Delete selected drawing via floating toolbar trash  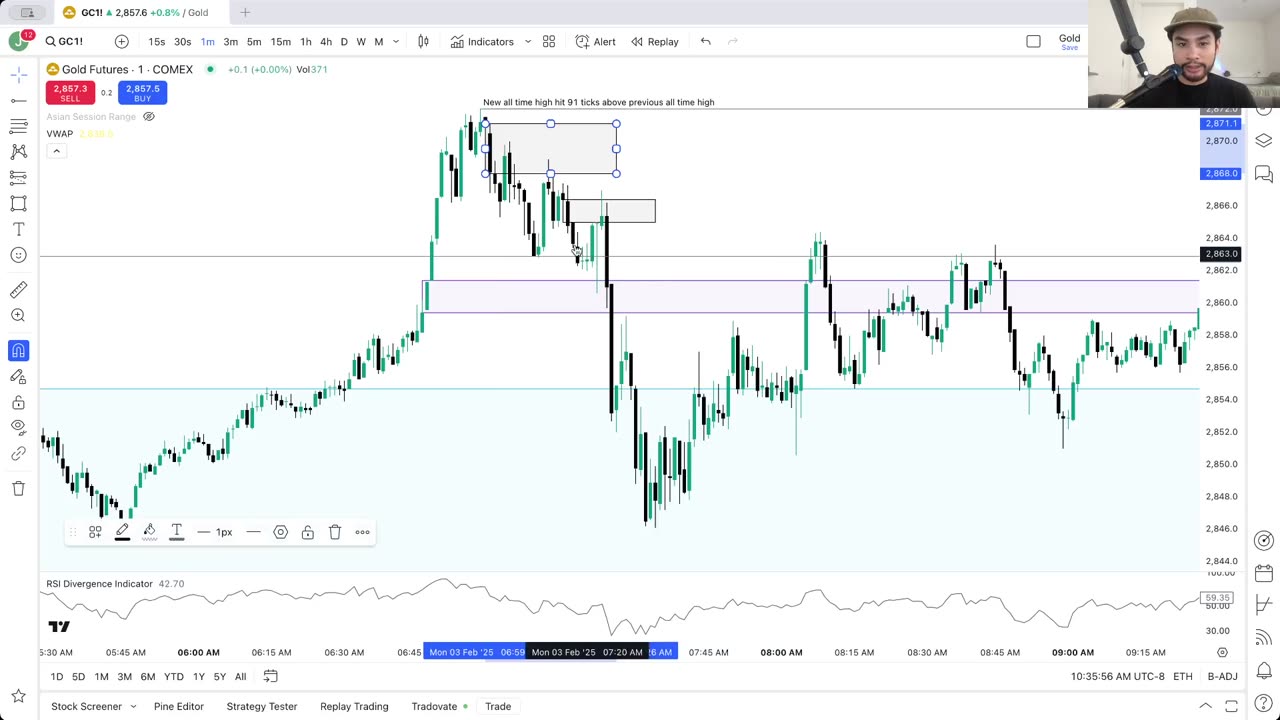click(335, 532)
